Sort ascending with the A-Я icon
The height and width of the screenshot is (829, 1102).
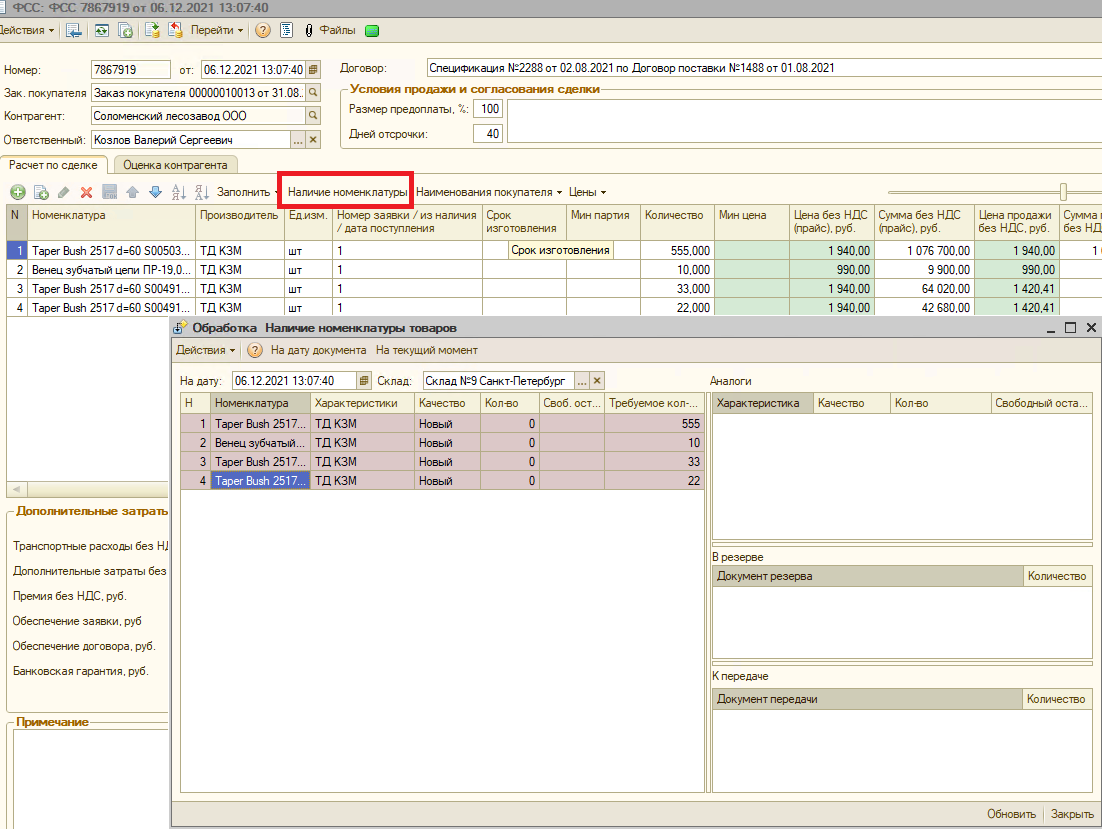point(179,192)
